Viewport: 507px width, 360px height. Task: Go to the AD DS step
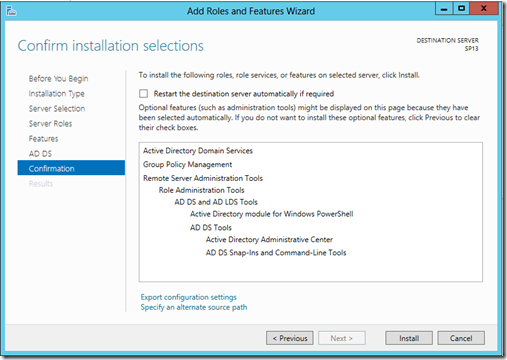[40, 154]
